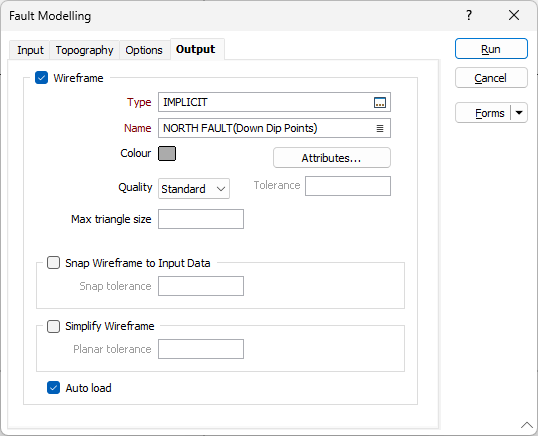
Task: Open the Type field ellipsis browse icon
Action: tap(380, 102)
